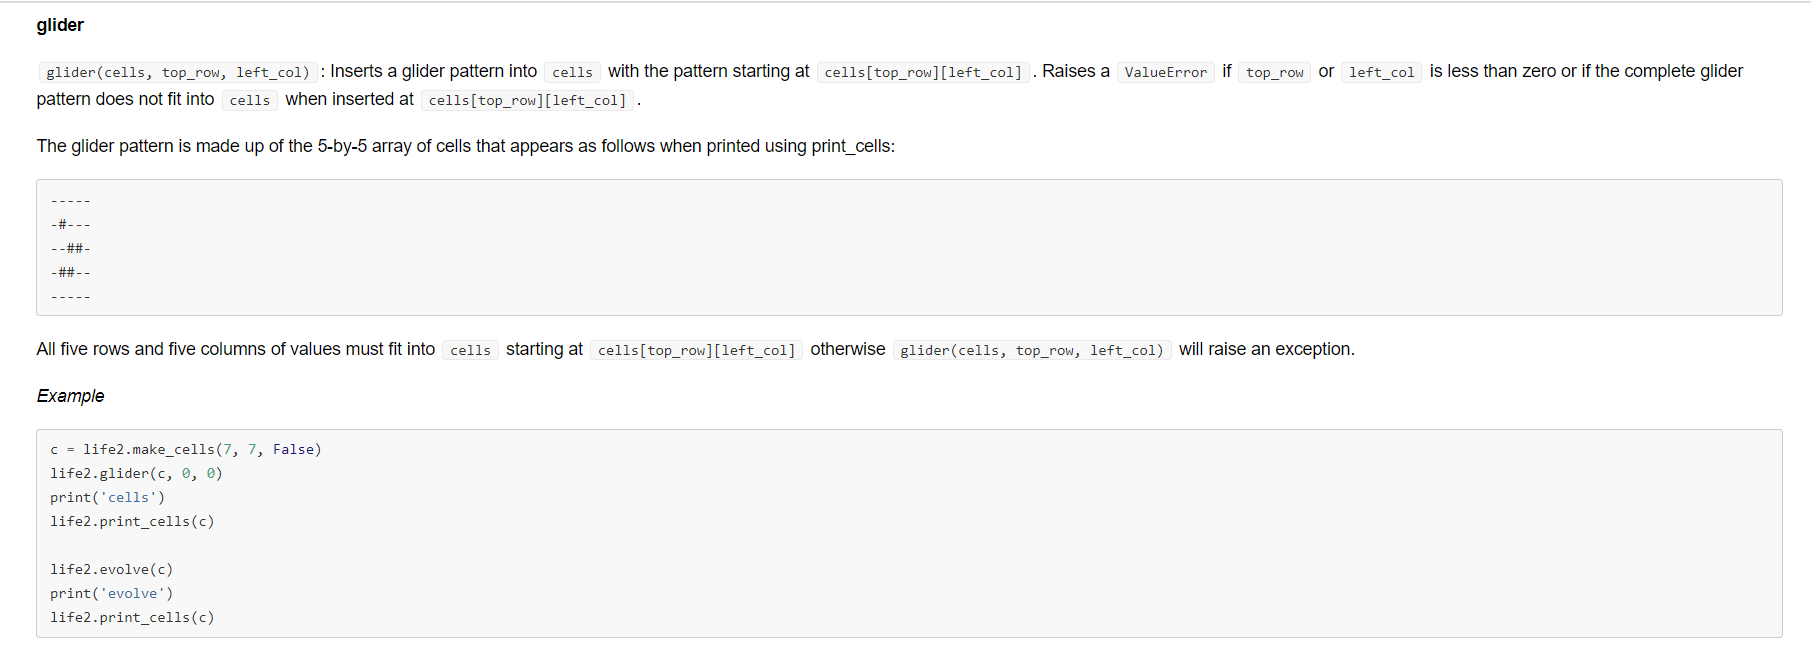The height and width of the screenshot is (649, 1811).
Task: Click the "cells" code after "must fit into"
Action: point(470,350)
